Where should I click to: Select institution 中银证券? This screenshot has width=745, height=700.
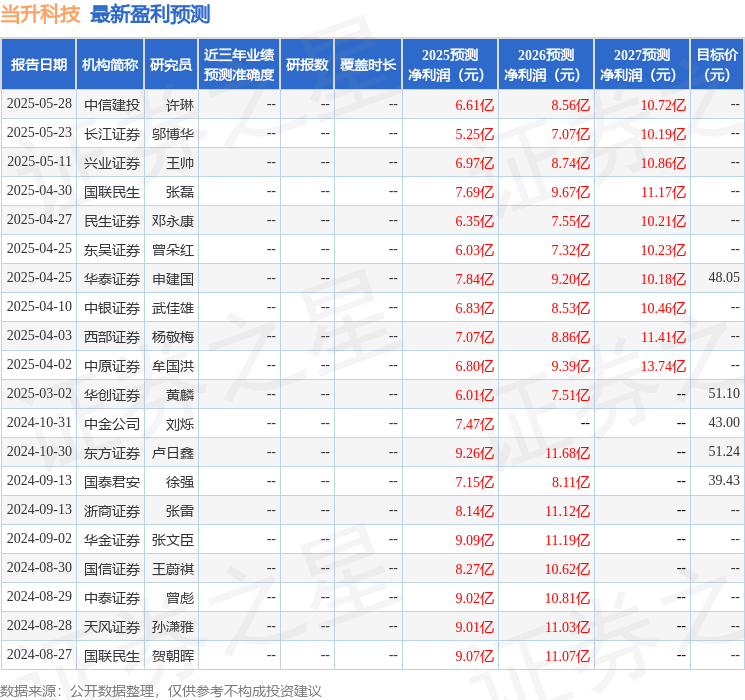point(112,308)
